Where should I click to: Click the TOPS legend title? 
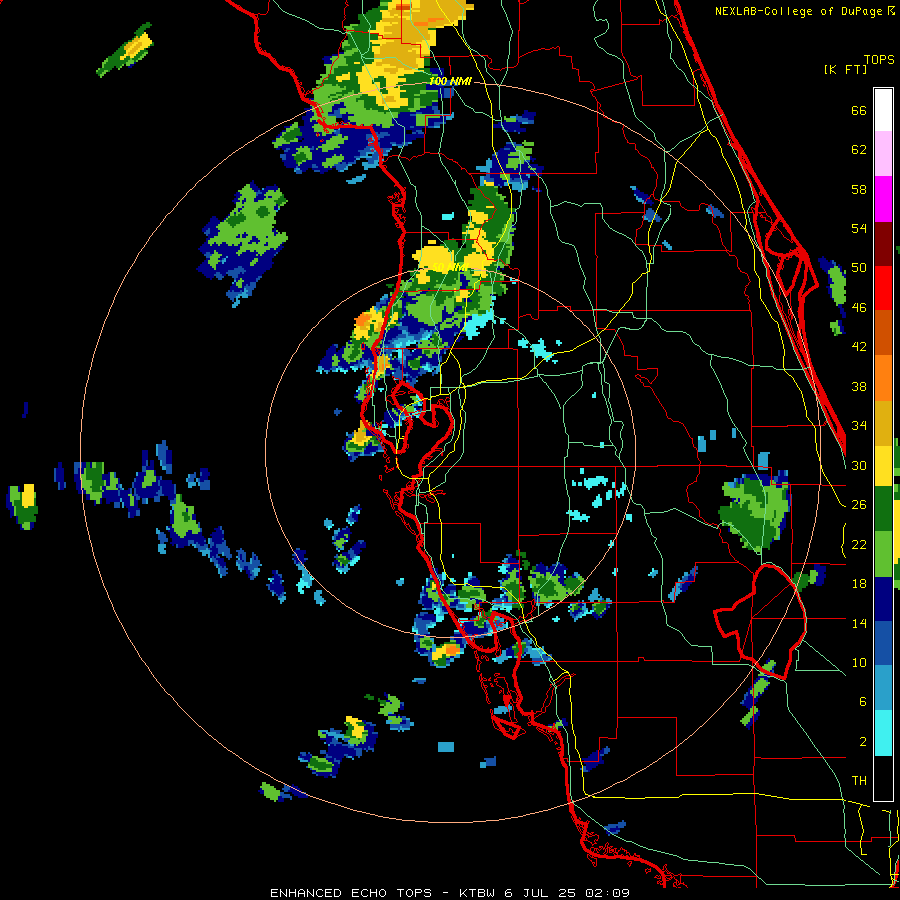pos(879,60)
